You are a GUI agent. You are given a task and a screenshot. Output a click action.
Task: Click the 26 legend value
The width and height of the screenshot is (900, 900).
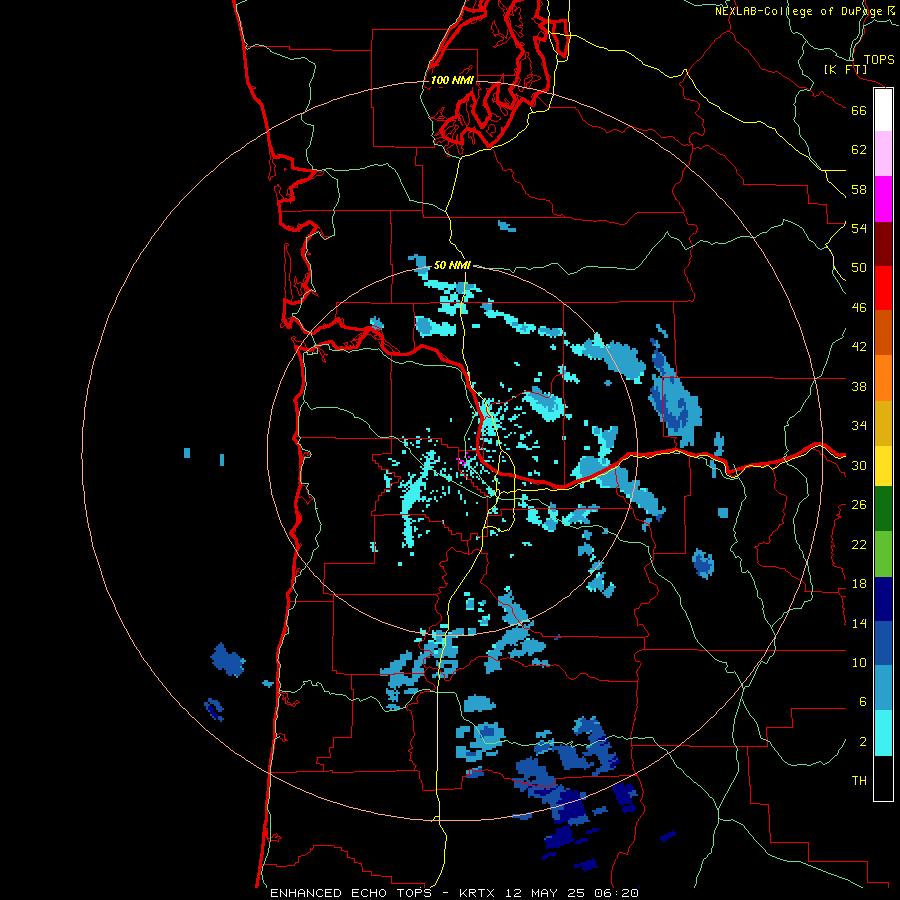point(859,505)
